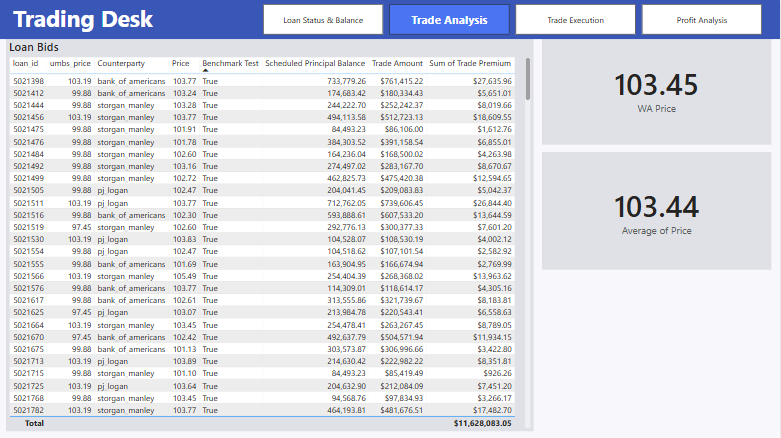
Task: Click price 101.13 cell
Action: tap(184, 349)
